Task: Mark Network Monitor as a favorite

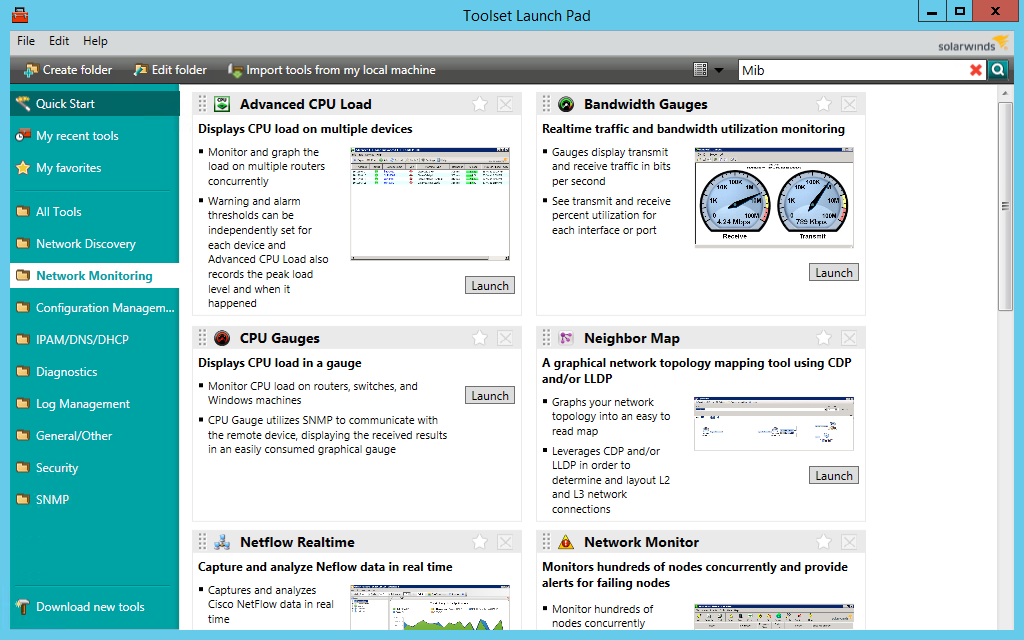Action: point(823,541)
